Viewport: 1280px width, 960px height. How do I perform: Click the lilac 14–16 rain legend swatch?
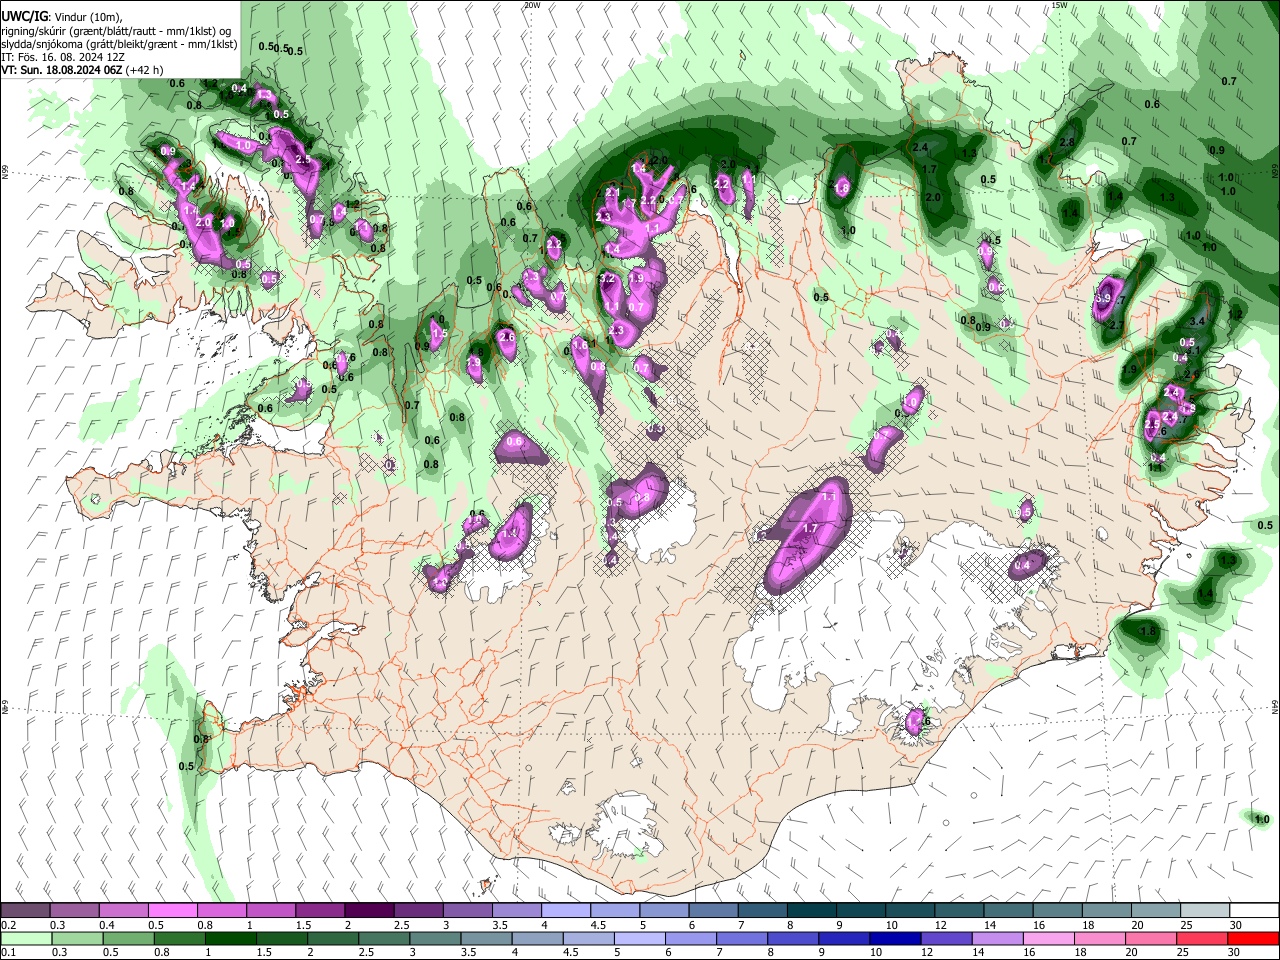[999, 938]
